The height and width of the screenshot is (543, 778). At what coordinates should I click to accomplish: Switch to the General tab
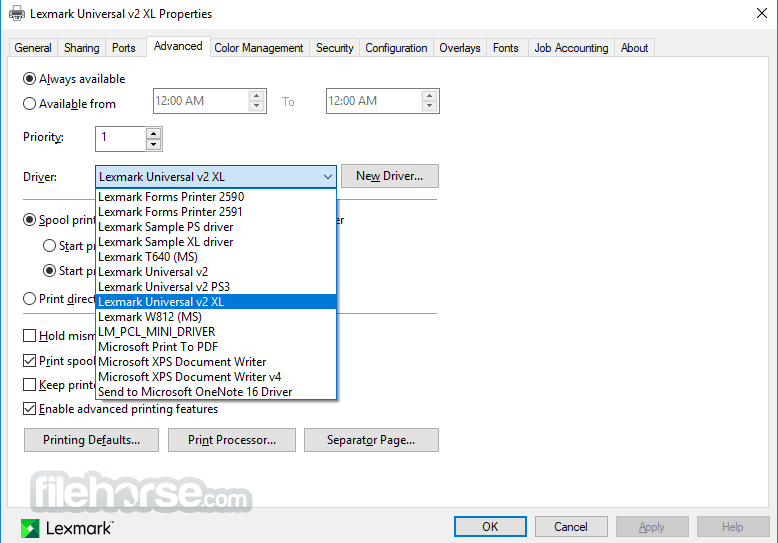pyautogui.click(x=33, y=48)
